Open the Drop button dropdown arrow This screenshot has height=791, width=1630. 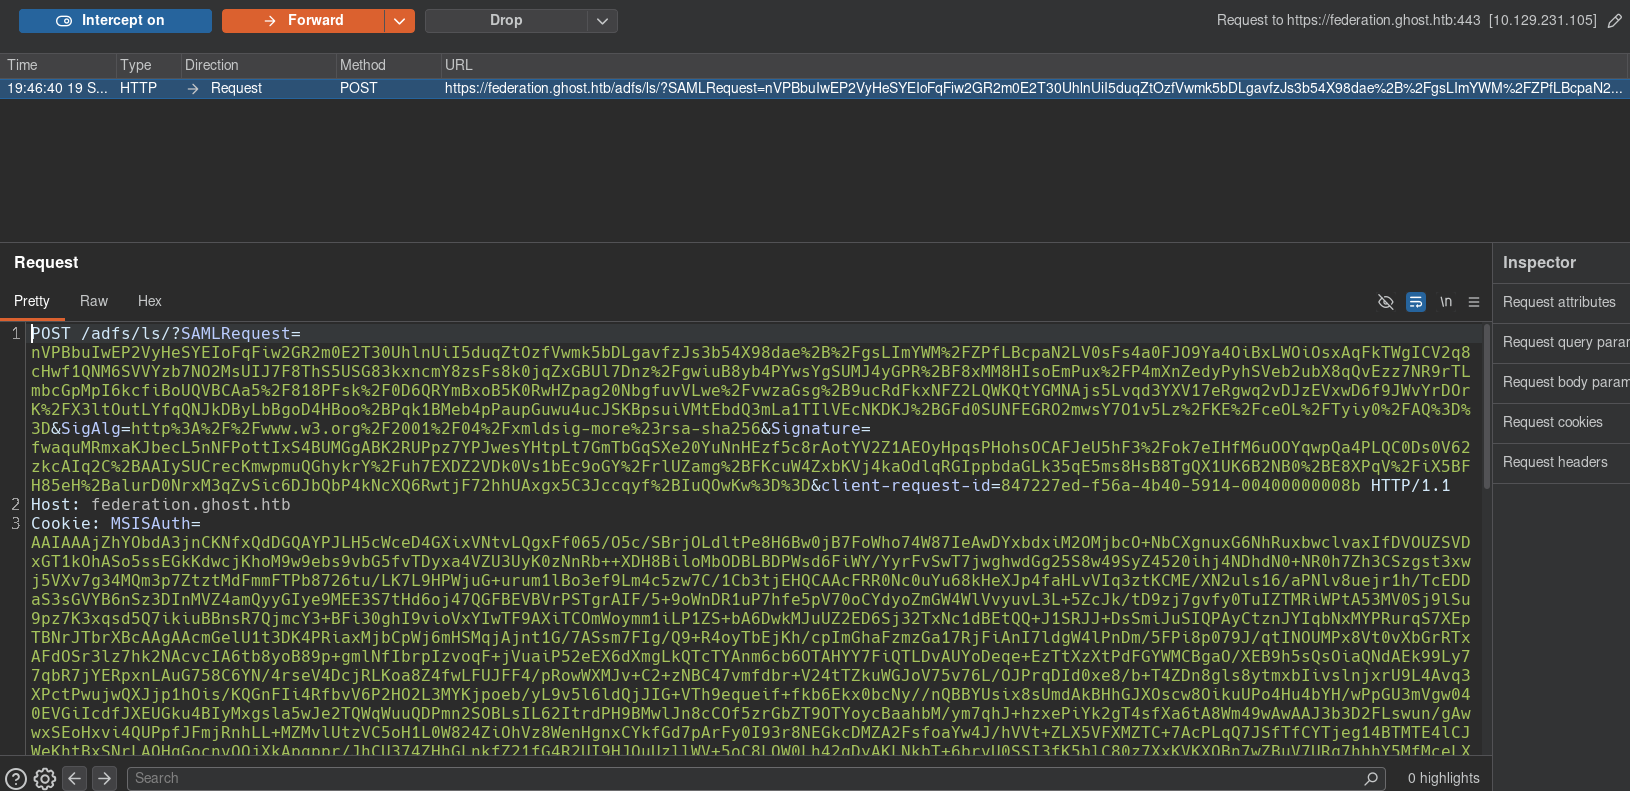[602, 21]
